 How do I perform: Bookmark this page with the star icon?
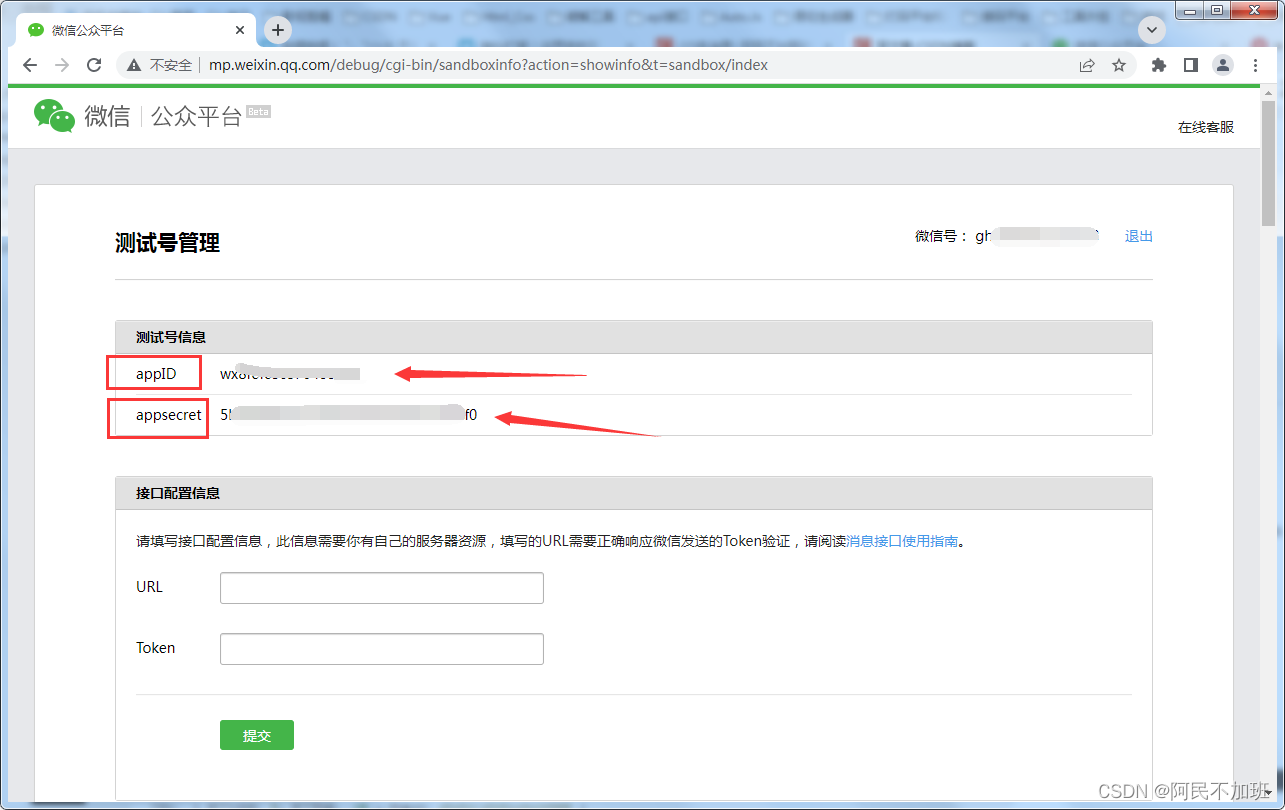1119,65
